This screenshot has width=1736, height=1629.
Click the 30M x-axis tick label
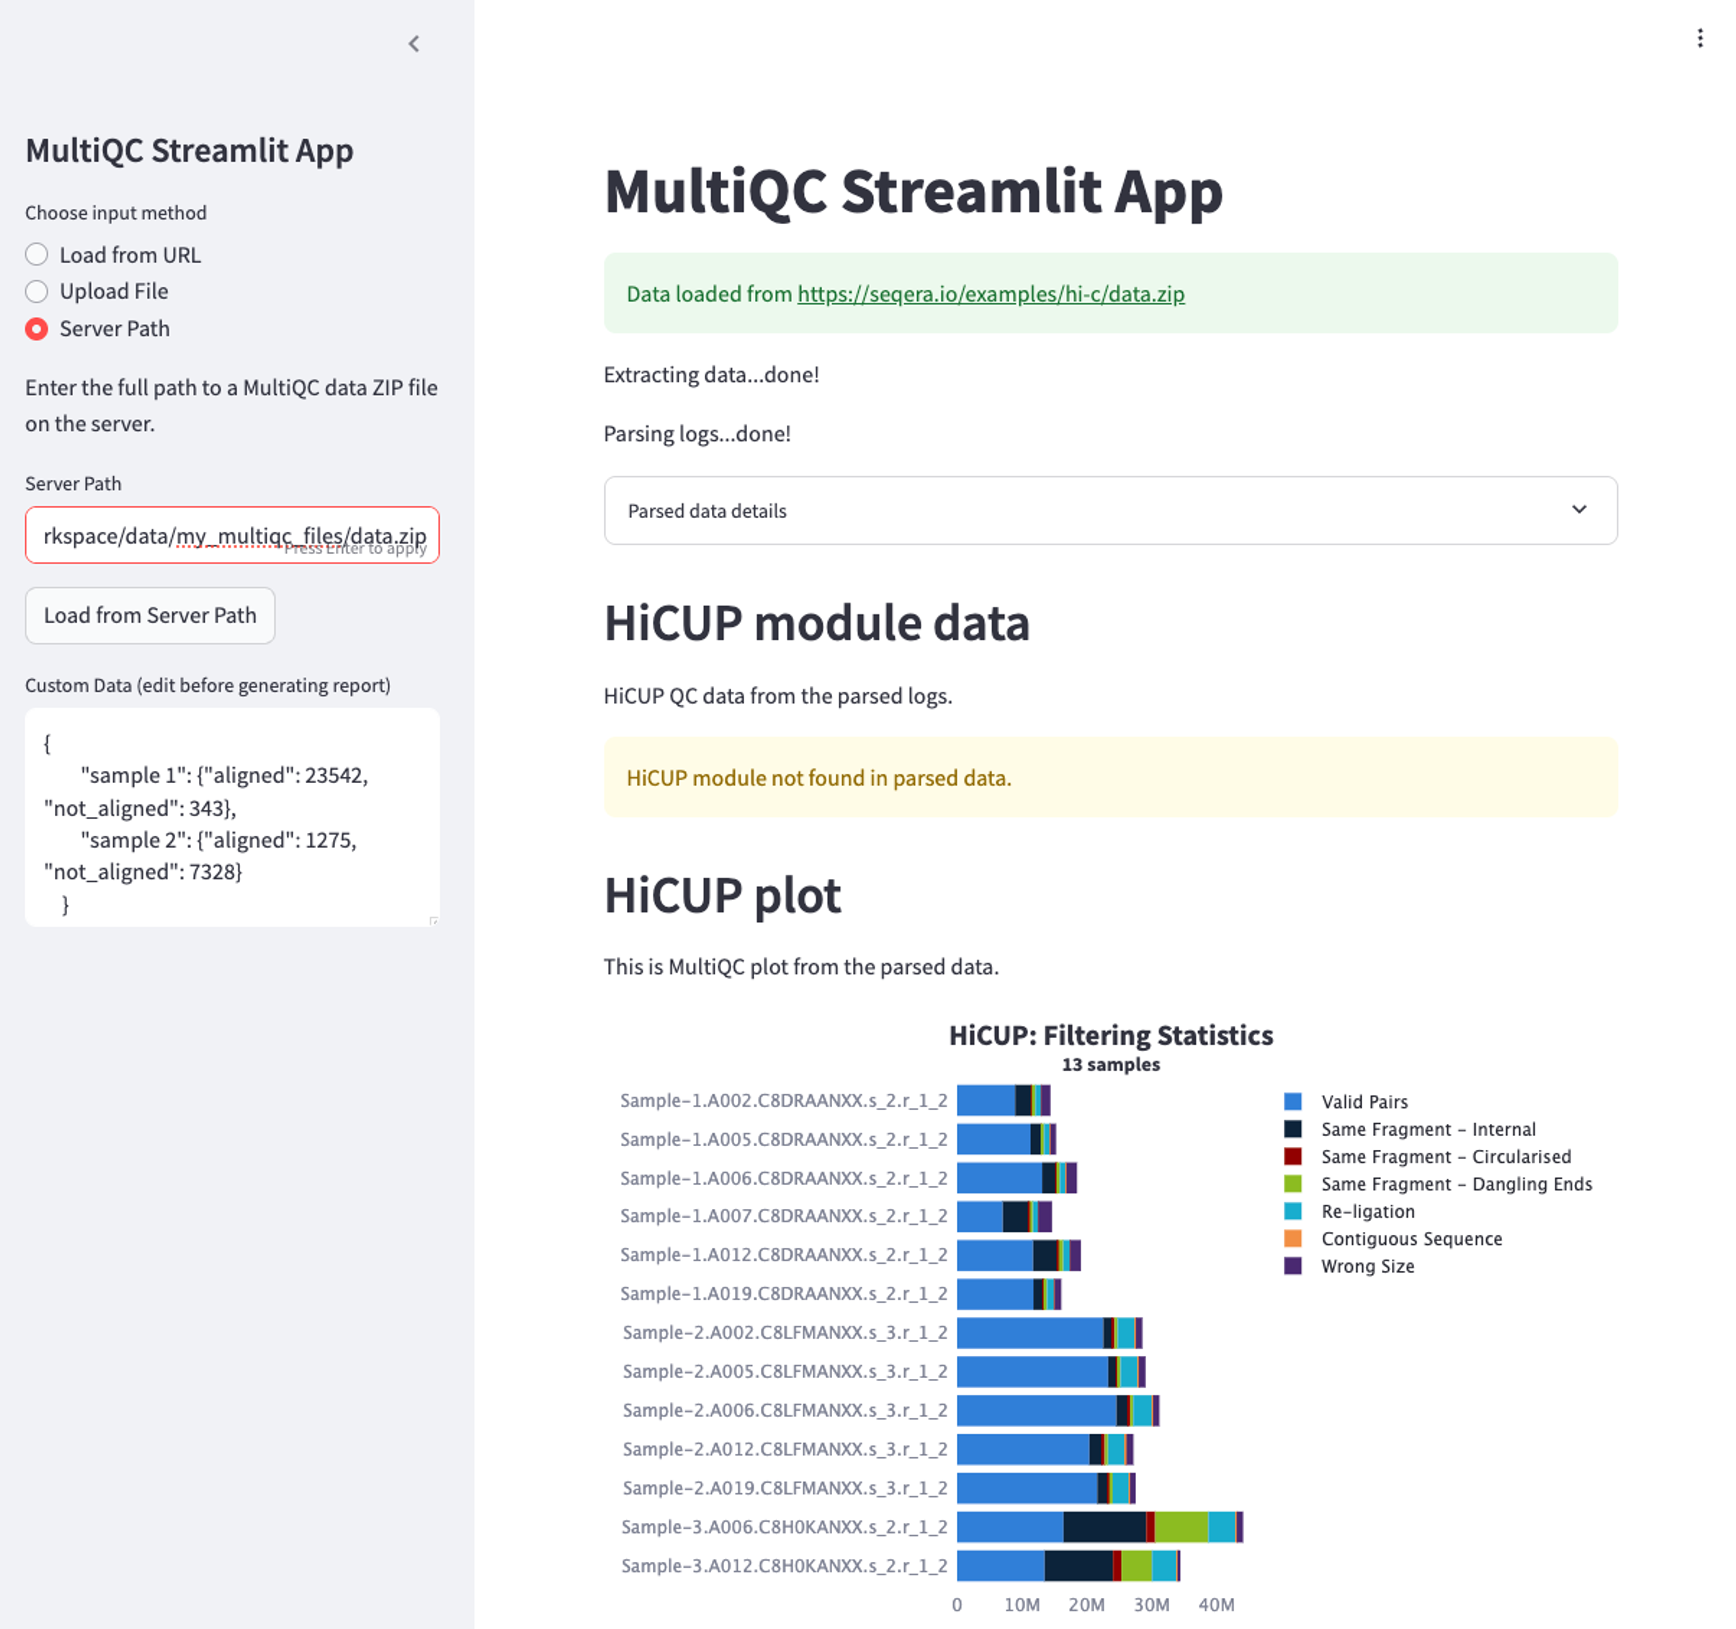[1151, 1605]
